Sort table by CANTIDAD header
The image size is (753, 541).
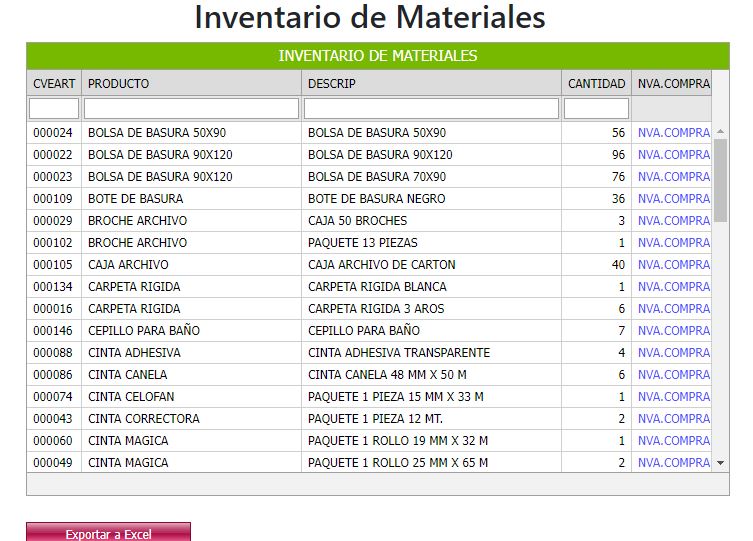click(596, 84)
